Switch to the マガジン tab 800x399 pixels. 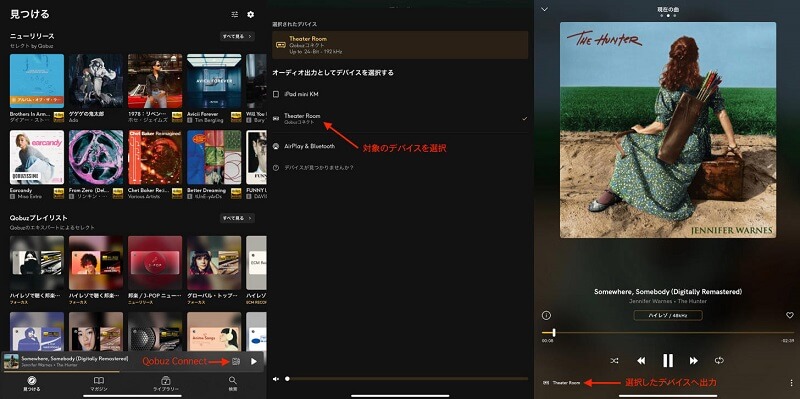pos(98,384)
